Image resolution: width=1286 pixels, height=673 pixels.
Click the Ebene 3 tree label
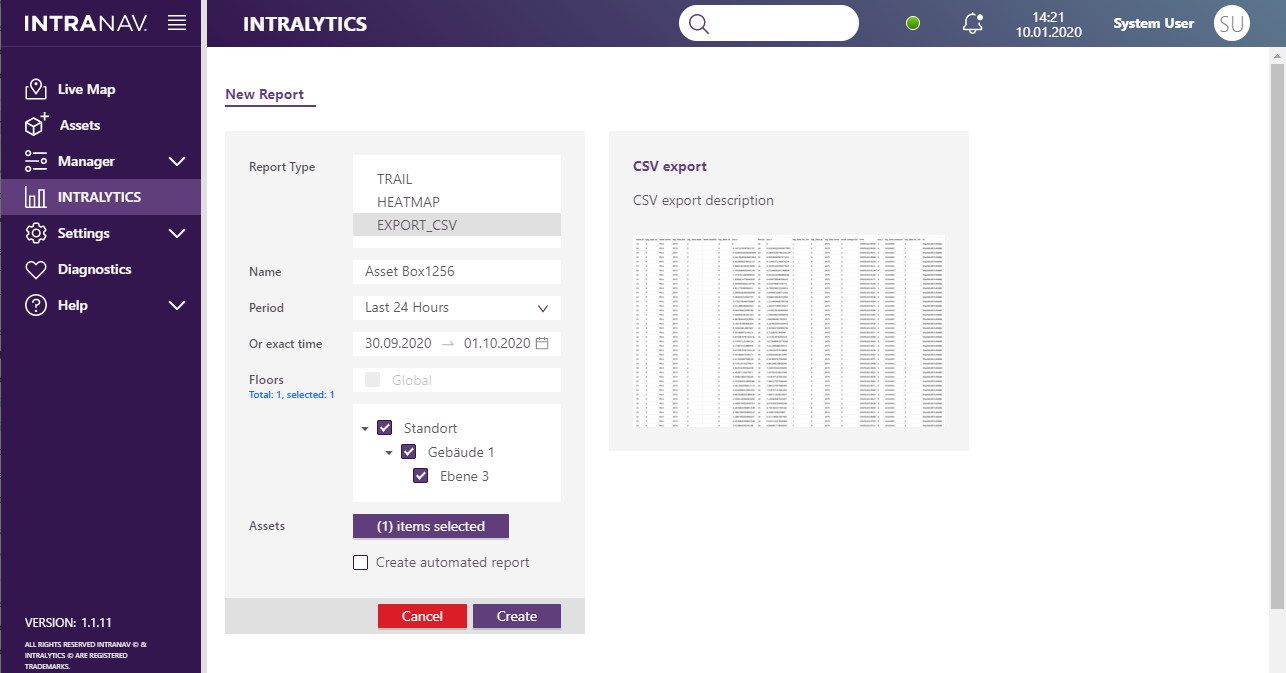464,476
